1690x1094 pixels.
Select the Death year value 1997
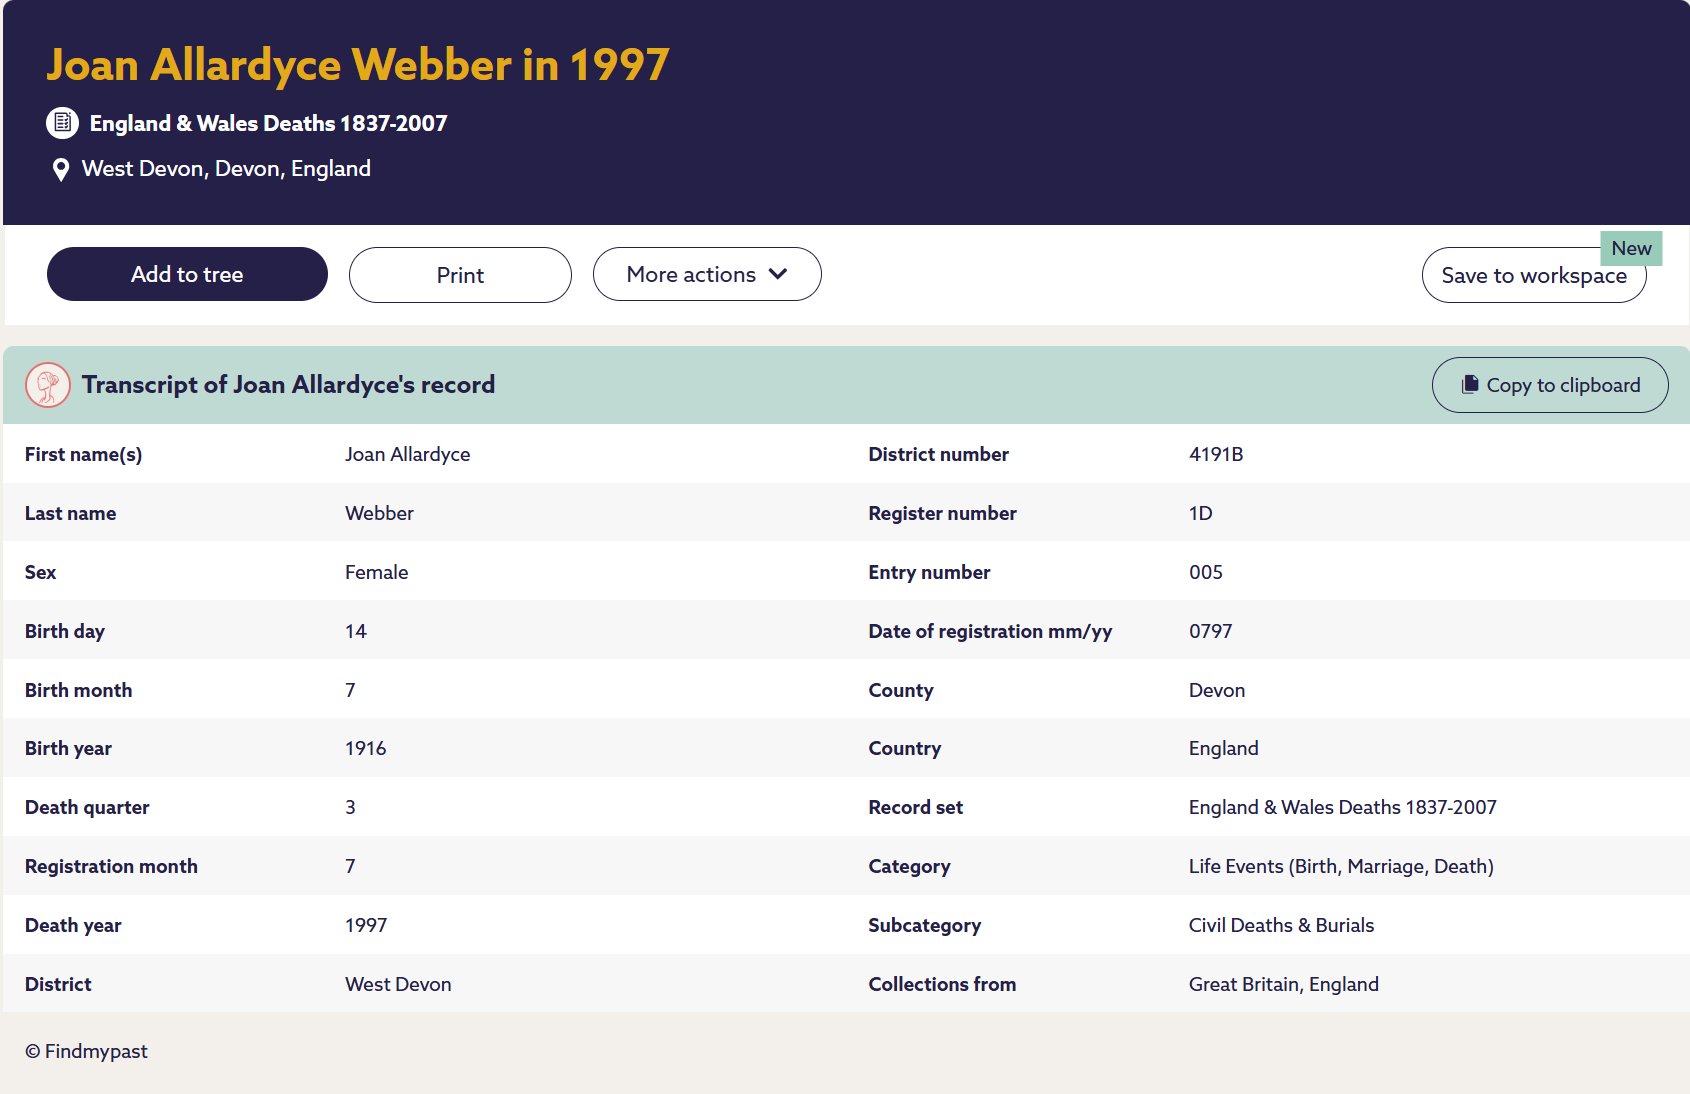pyautogui.click(x=365, y=925)
